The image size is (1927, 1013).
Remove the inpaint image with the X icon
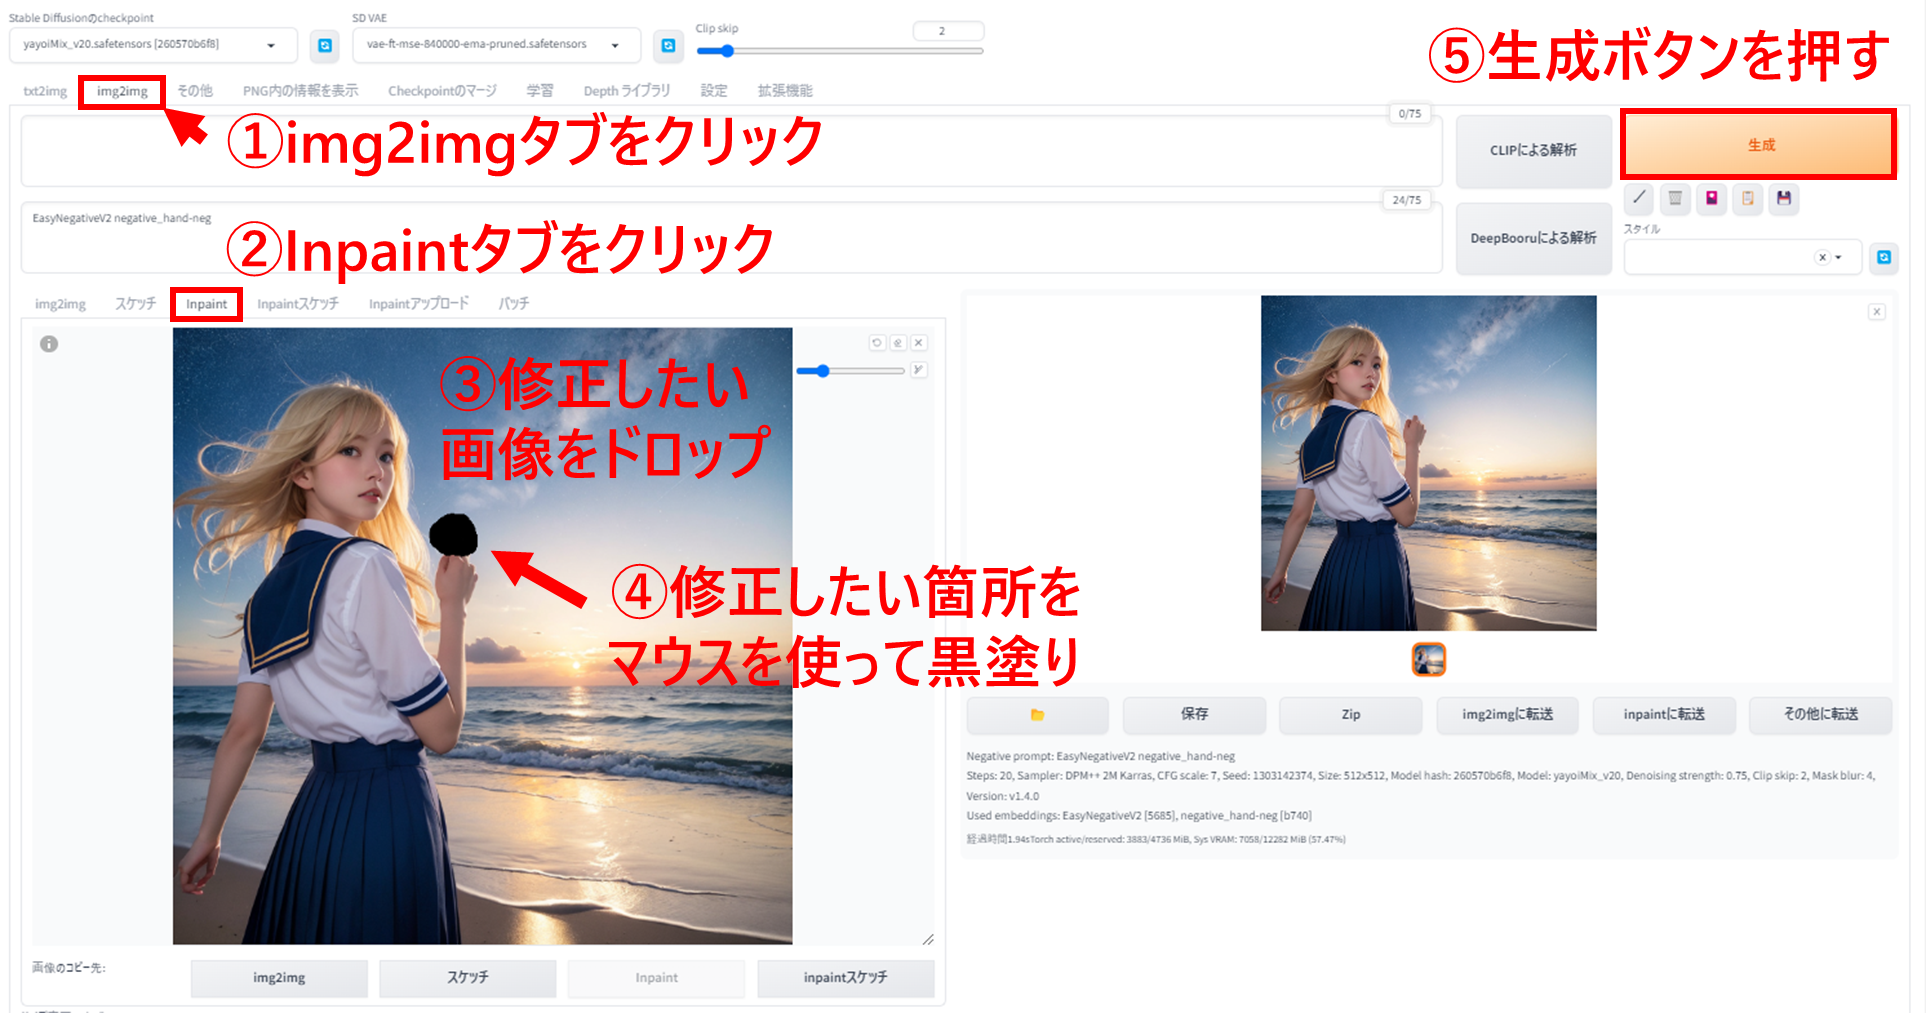click(918, 342)
